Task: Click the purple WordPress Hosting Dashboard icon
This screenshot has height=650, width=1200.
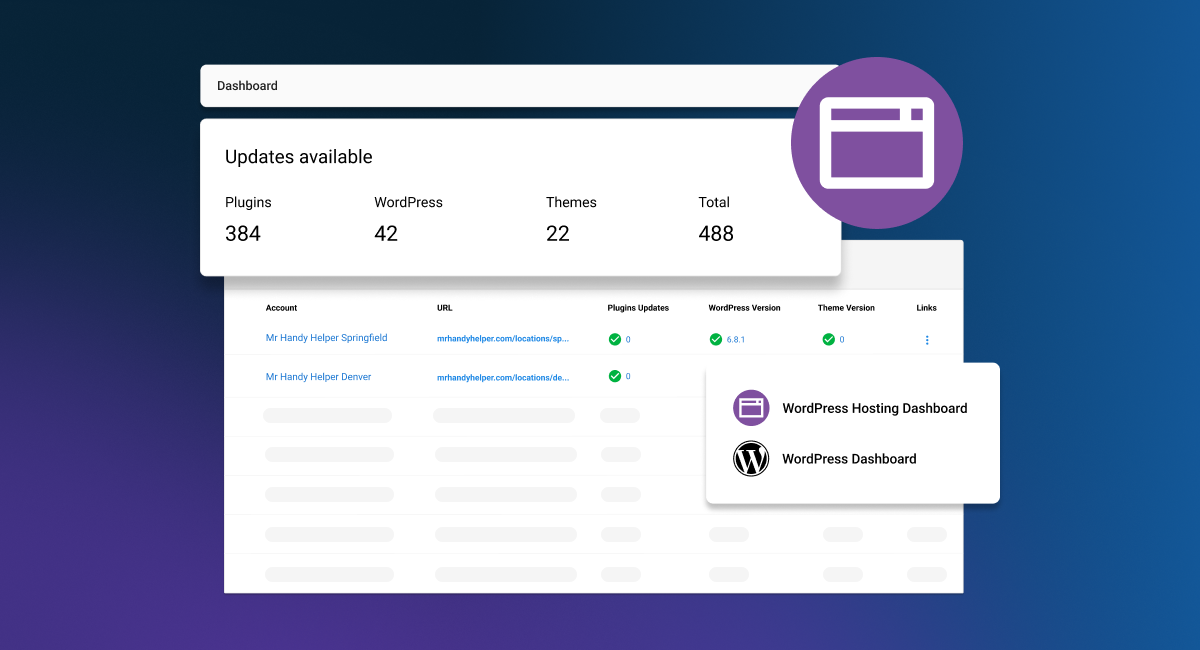Action: pyautogui.click(x=751, y=408)
